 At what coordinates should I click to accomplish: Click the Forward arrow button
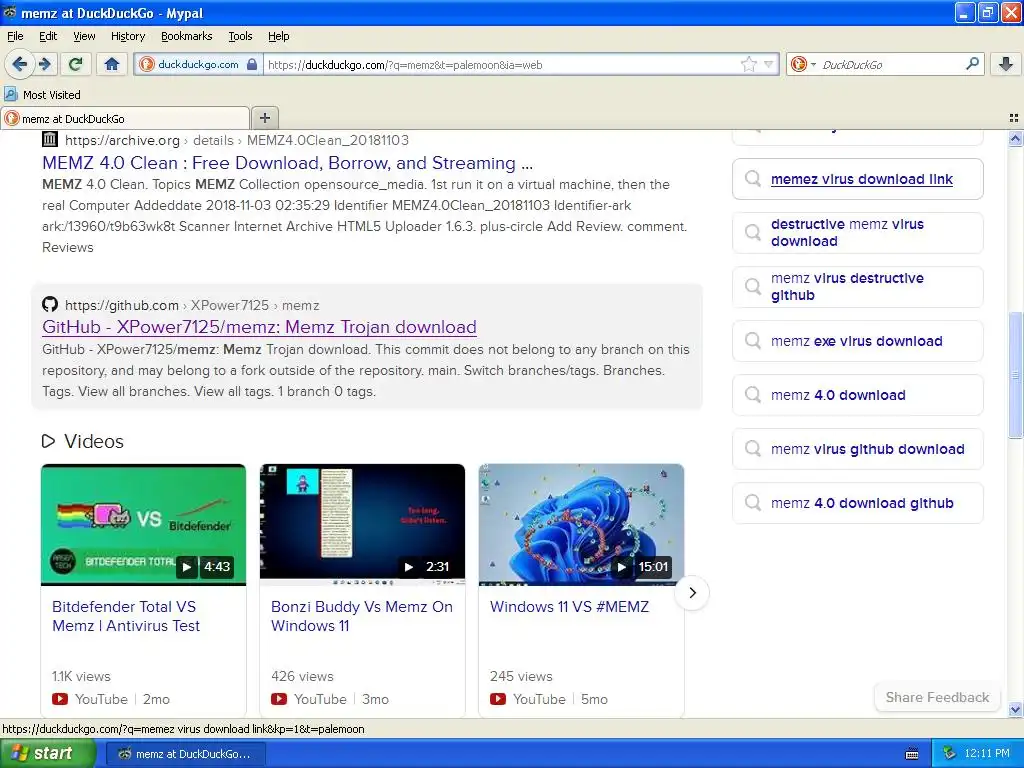point(44,64)
